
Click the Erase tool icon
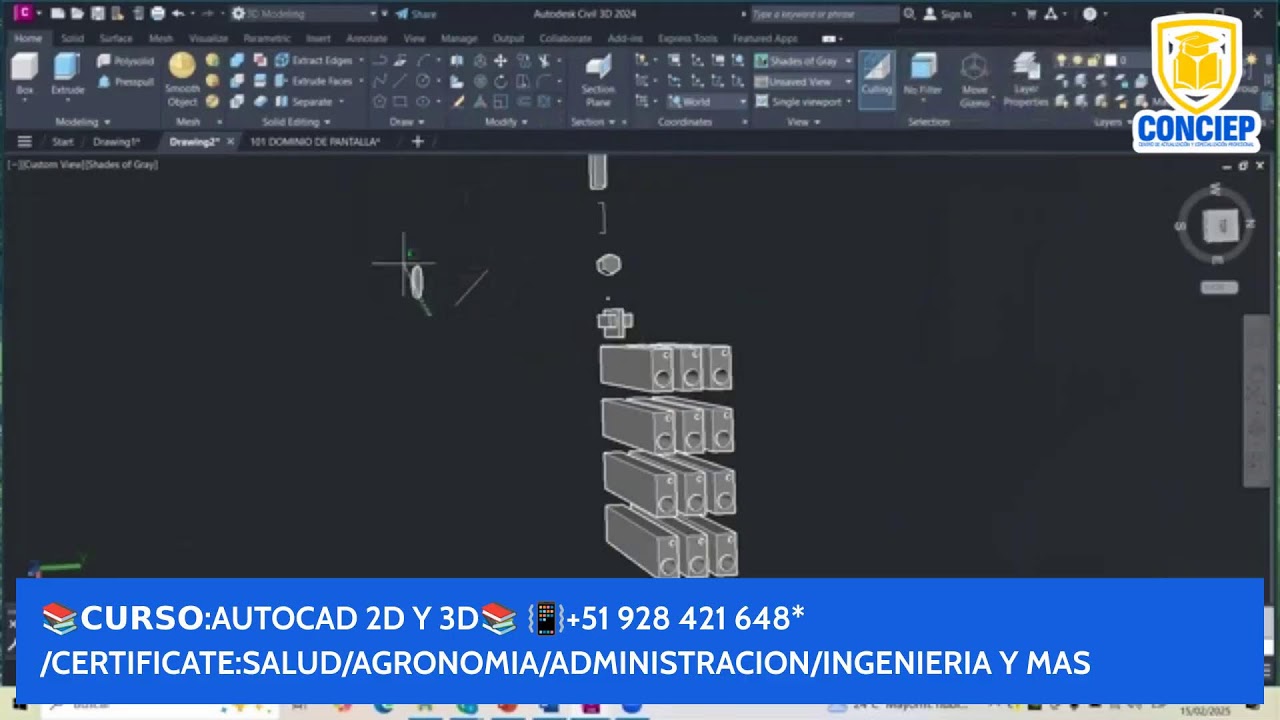pyautogui.click(x=459, y=101)
